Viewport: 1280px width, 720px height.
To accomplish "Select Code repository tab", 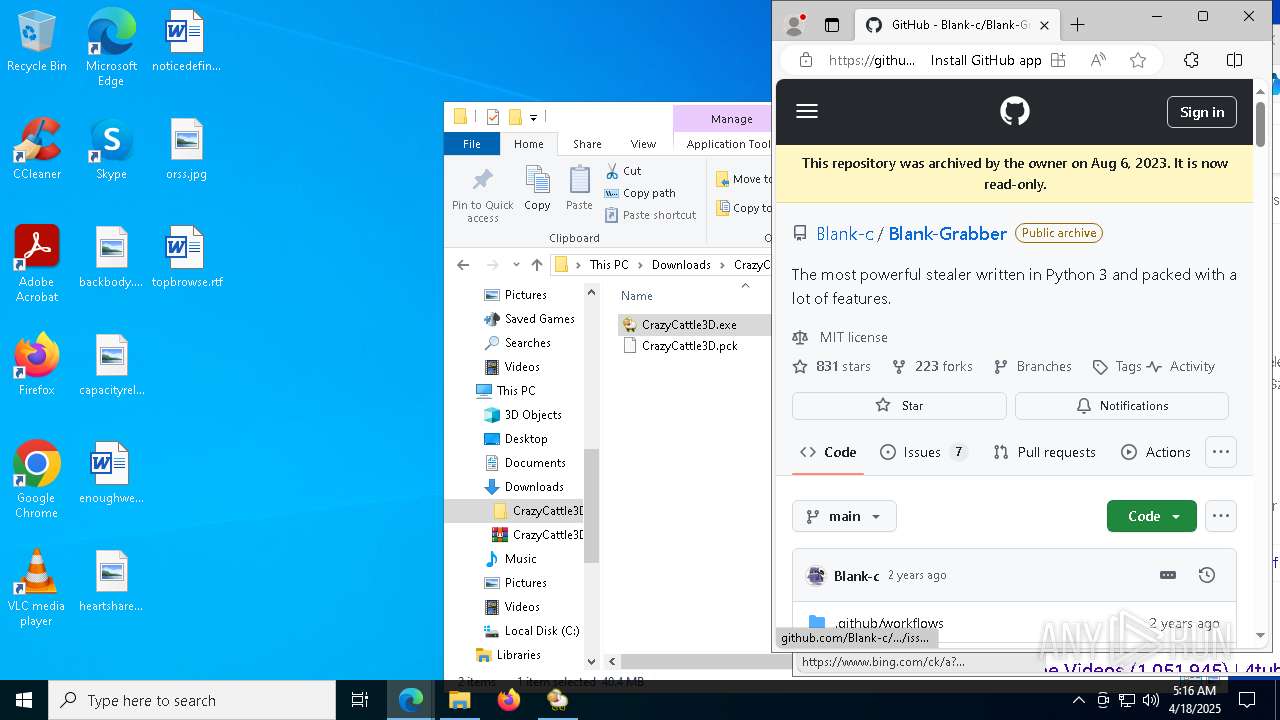I will point(828,452).
